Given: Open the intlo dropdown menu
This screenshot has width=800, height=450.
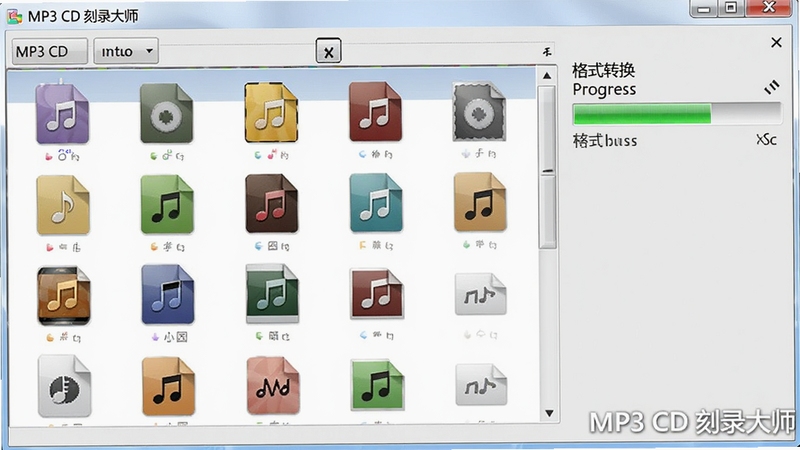Looking at the screenshot, I should coord(126,51).
